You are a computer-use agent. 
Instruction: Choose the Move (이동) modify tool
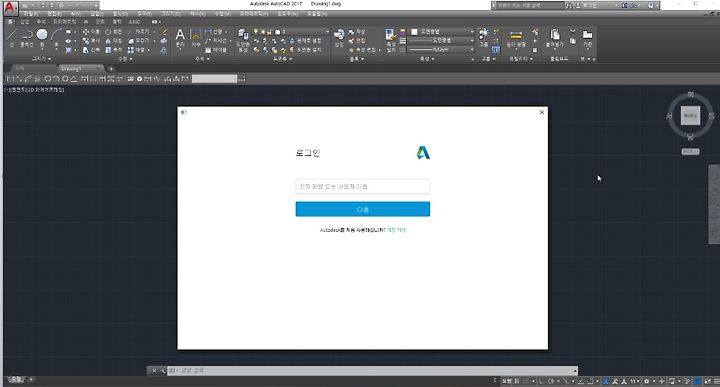[x=91, y=32]
